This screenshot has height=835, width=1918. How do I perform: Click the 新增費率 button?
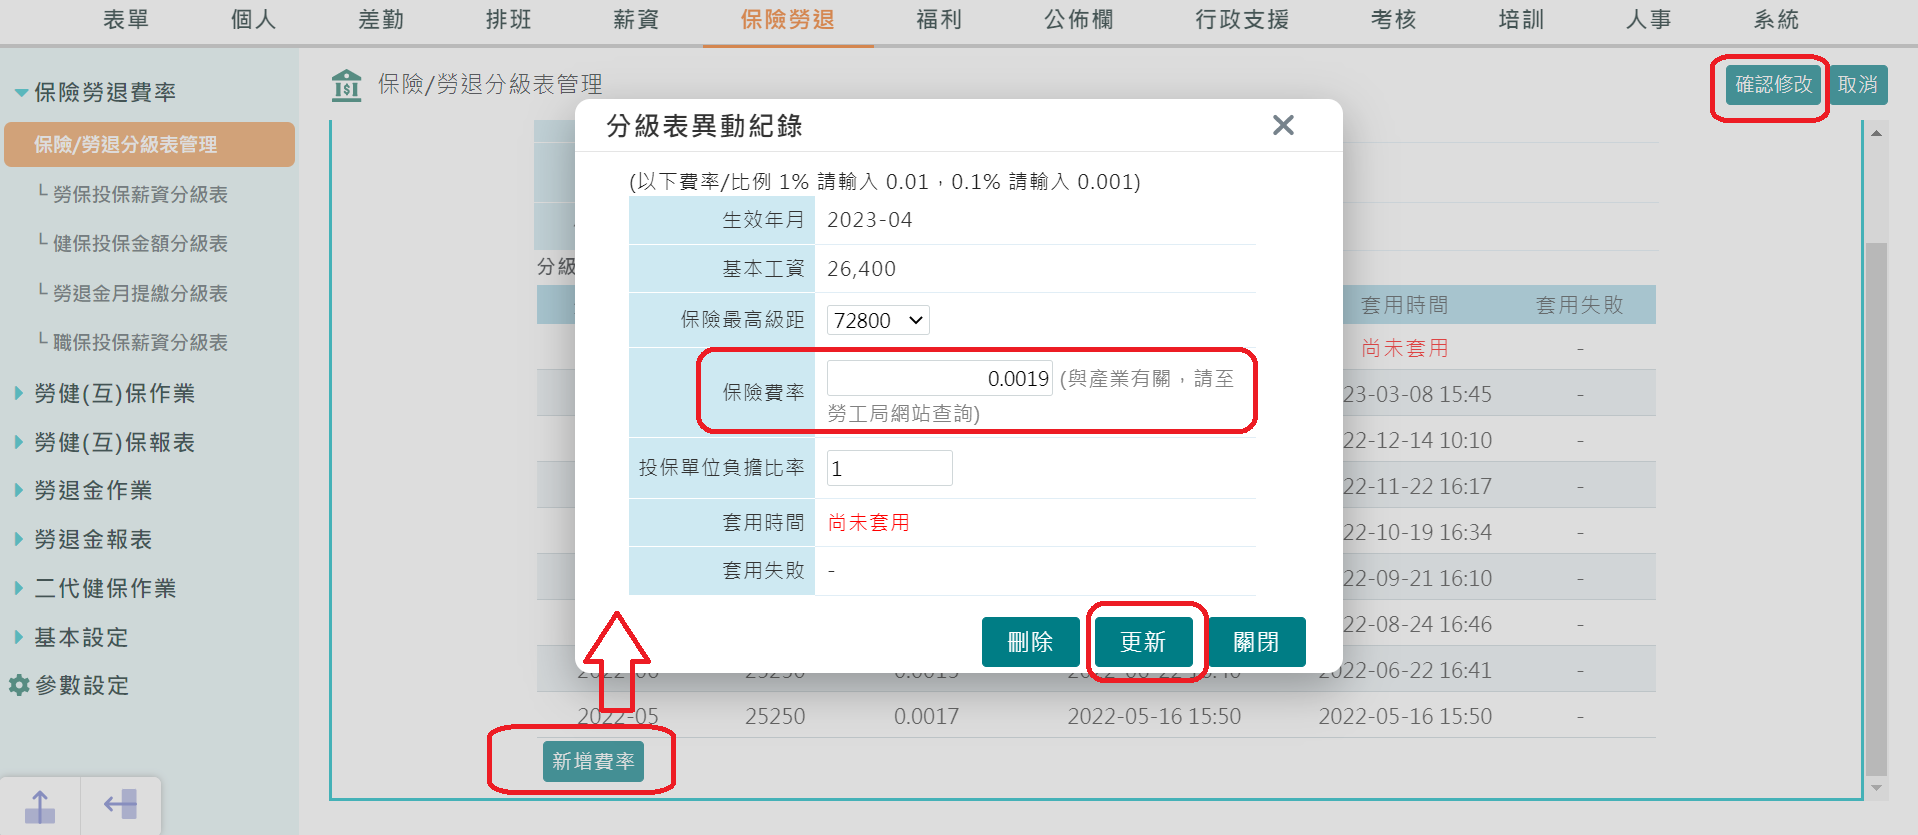pyautogui.click(x=593, y=762)
